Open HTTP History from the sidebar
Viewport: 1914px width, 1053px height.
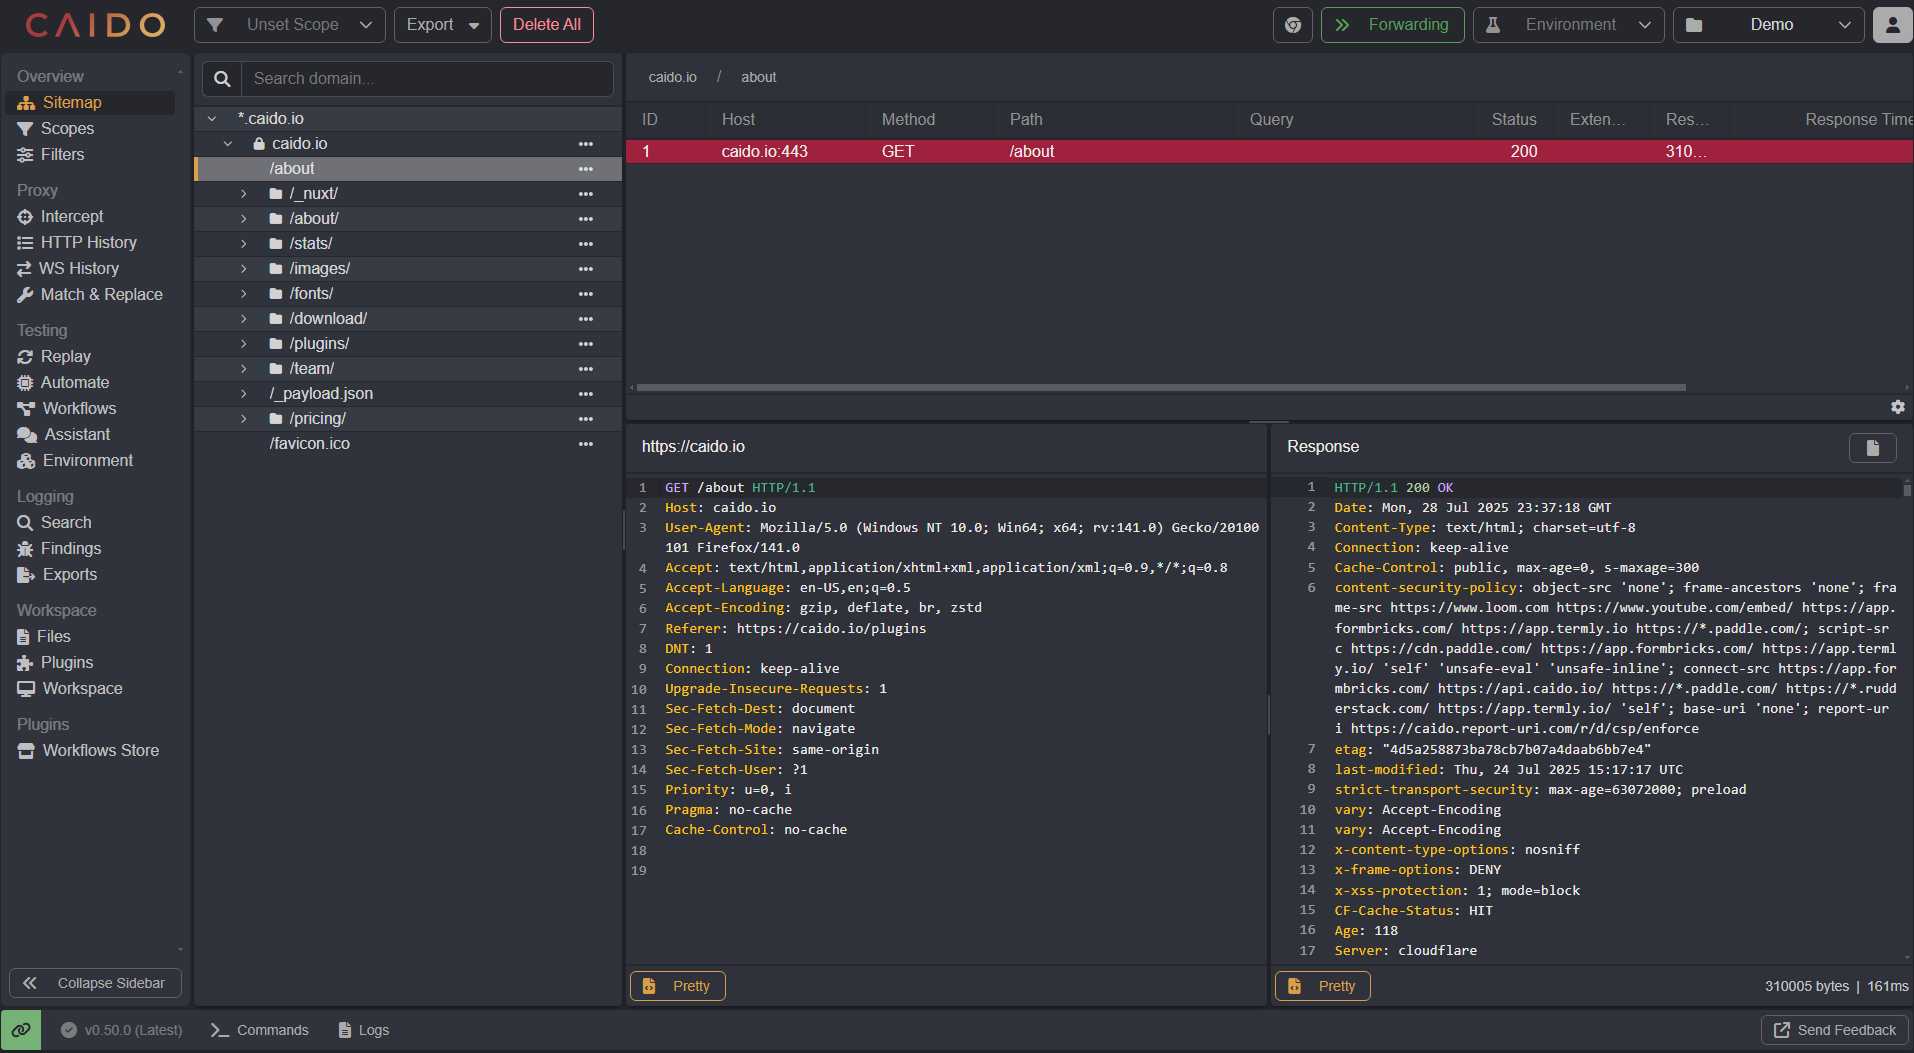tap(86, 242)
